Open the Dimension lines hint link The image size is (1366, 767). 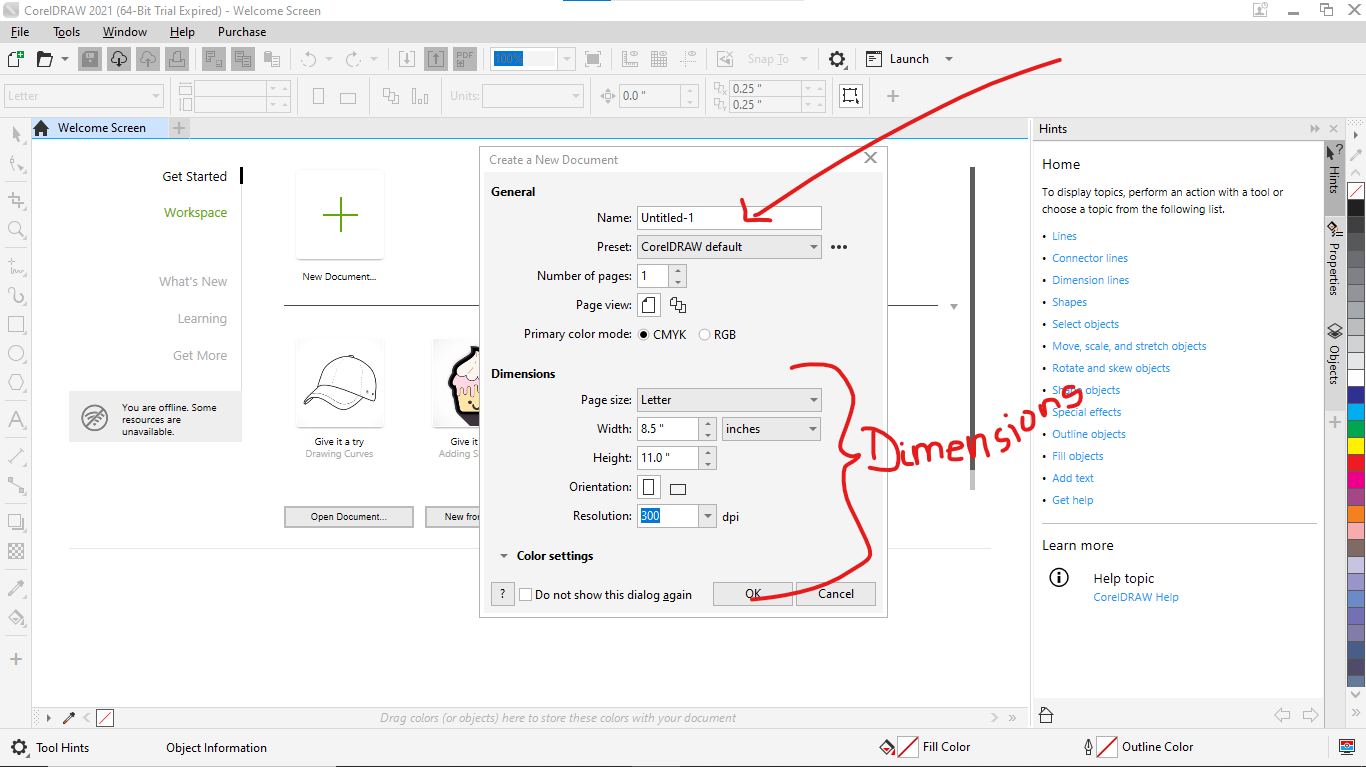1091,280
